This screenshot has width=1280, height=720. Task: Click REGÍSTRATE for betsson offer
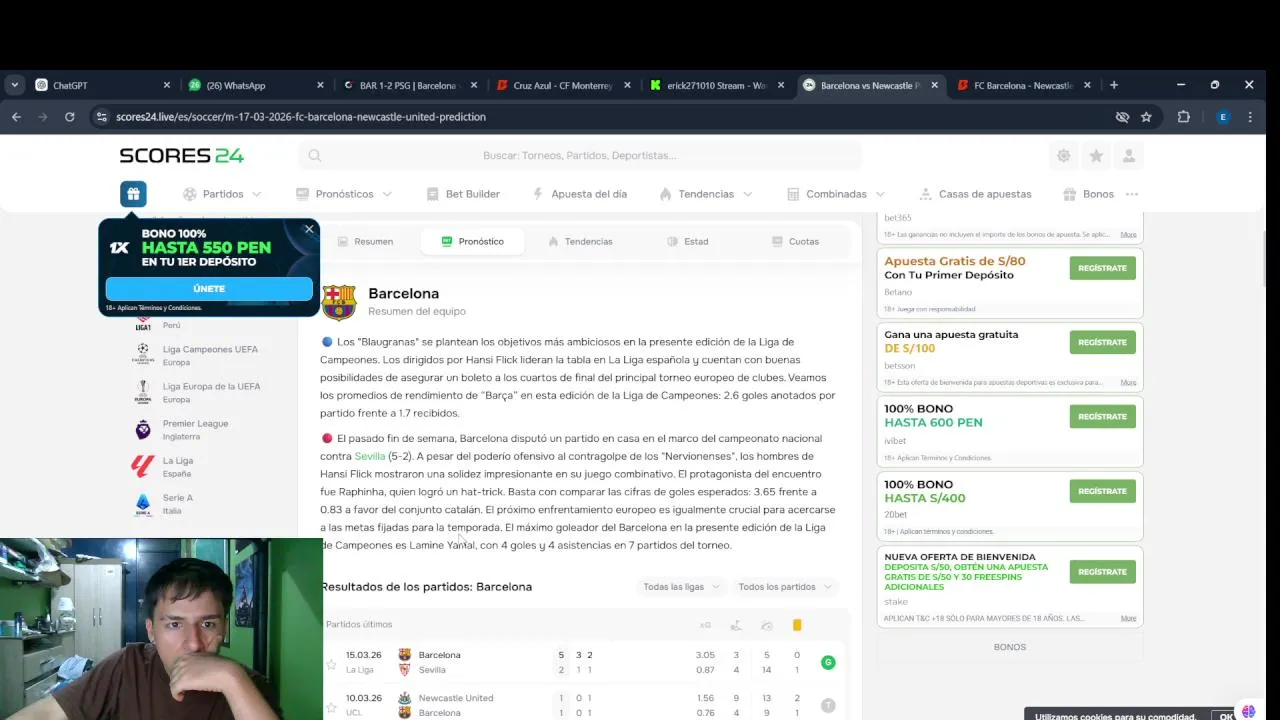pyautogui.click(x=1102, y=342)
